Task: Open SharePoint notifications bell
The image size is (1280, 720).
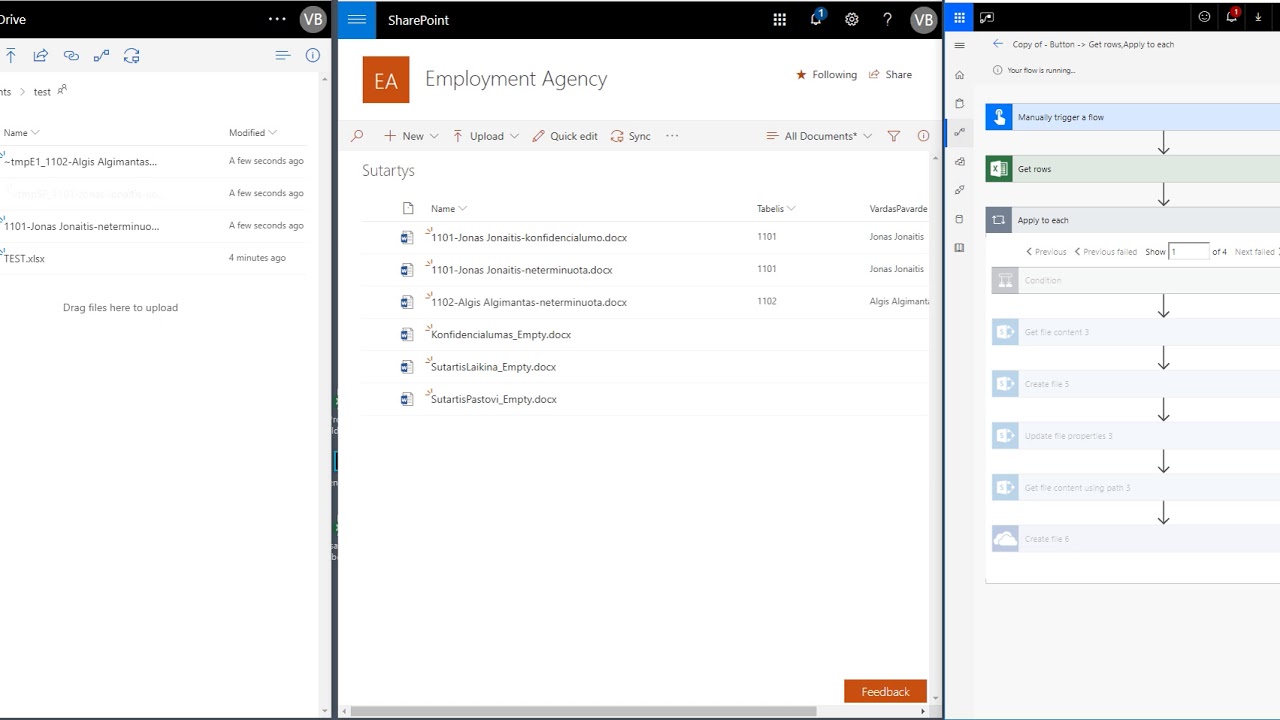Action: pyautogui.click(x=816, y=18)
